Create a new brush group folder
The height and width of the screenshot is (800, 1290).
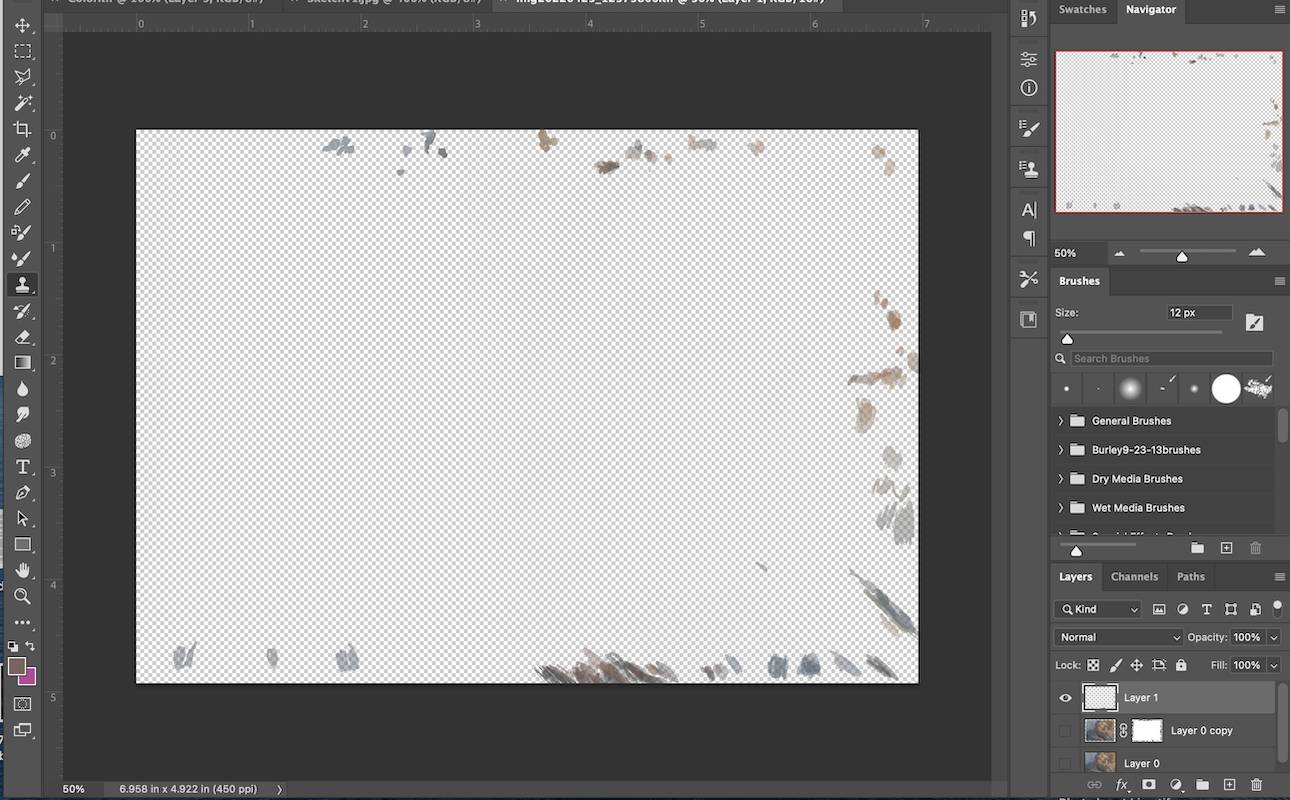[x=1197, y=548]
